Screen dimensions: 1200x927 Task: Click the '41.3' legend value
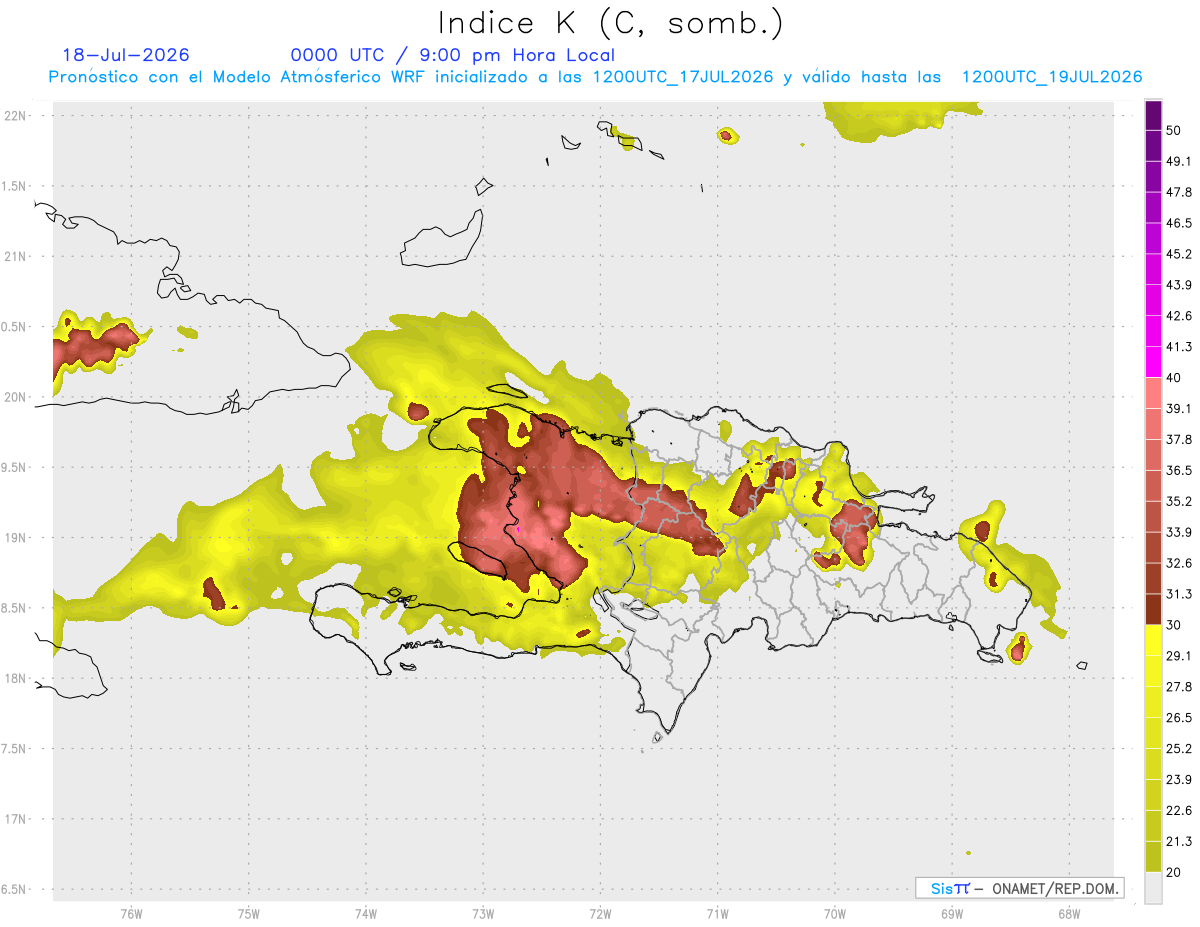[x=1179, y=347]
